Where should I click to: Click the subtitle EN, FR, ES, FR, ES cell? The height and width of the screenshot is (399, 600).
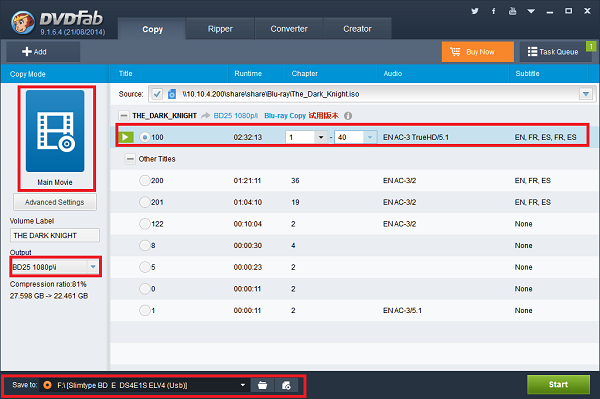(x=545, y=137)
